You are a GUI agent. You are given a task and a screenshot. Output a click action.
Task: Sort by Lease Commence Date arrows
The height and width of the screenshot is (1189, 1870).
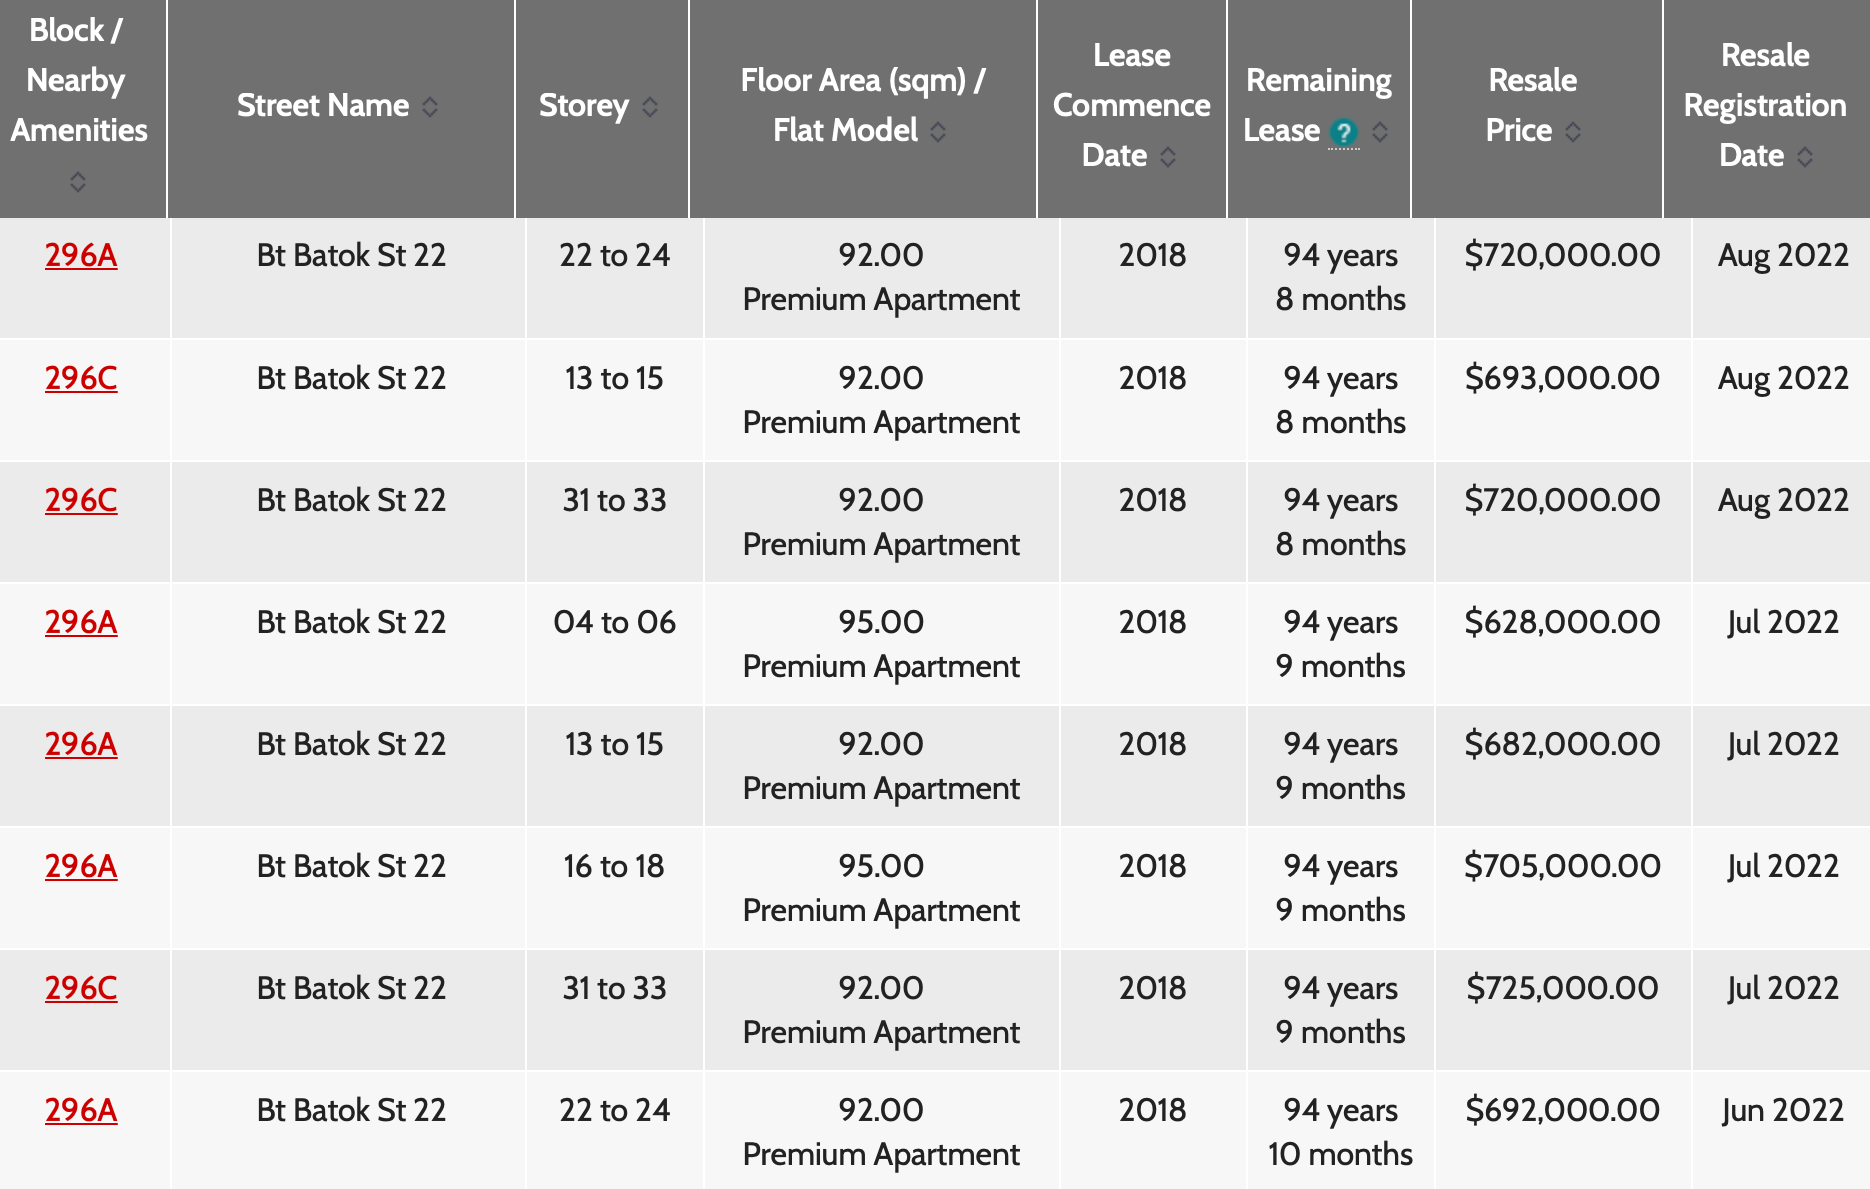1168,157
